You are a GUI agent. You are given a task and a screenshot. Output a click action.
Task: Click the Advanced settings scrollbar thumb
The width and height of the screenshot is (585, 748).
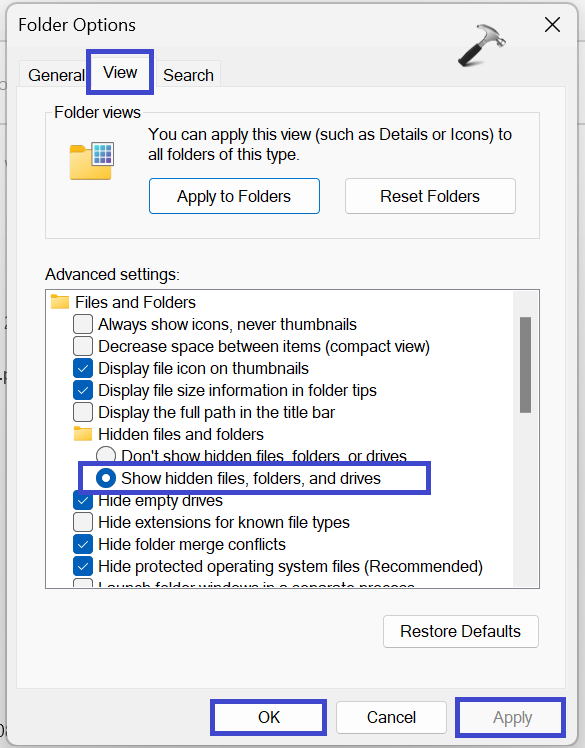[x=525, y=364]
